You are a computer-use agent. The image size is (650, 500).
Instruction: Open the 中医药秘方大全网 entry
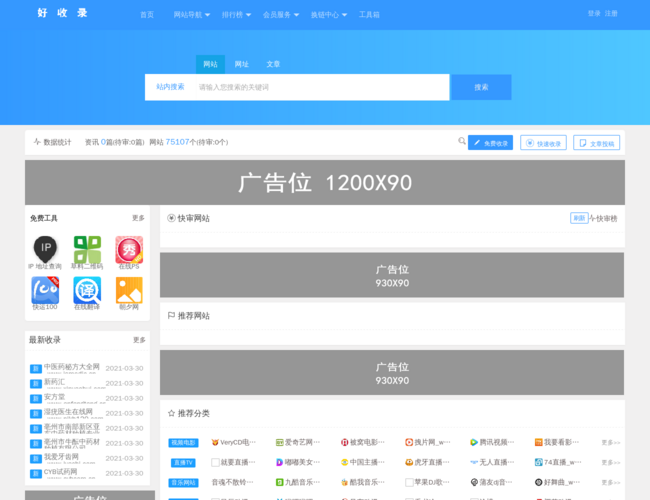(72, 367)
